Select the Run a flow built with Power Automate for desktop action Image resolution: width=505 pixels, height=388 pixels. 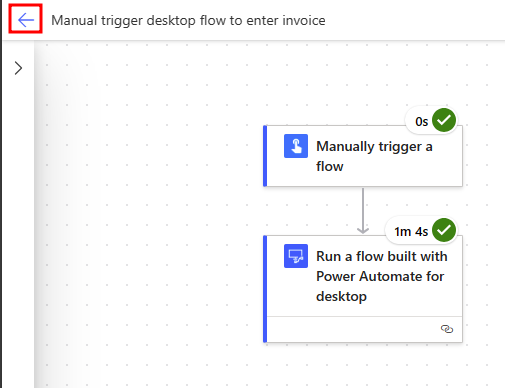[x=363, y=289]
